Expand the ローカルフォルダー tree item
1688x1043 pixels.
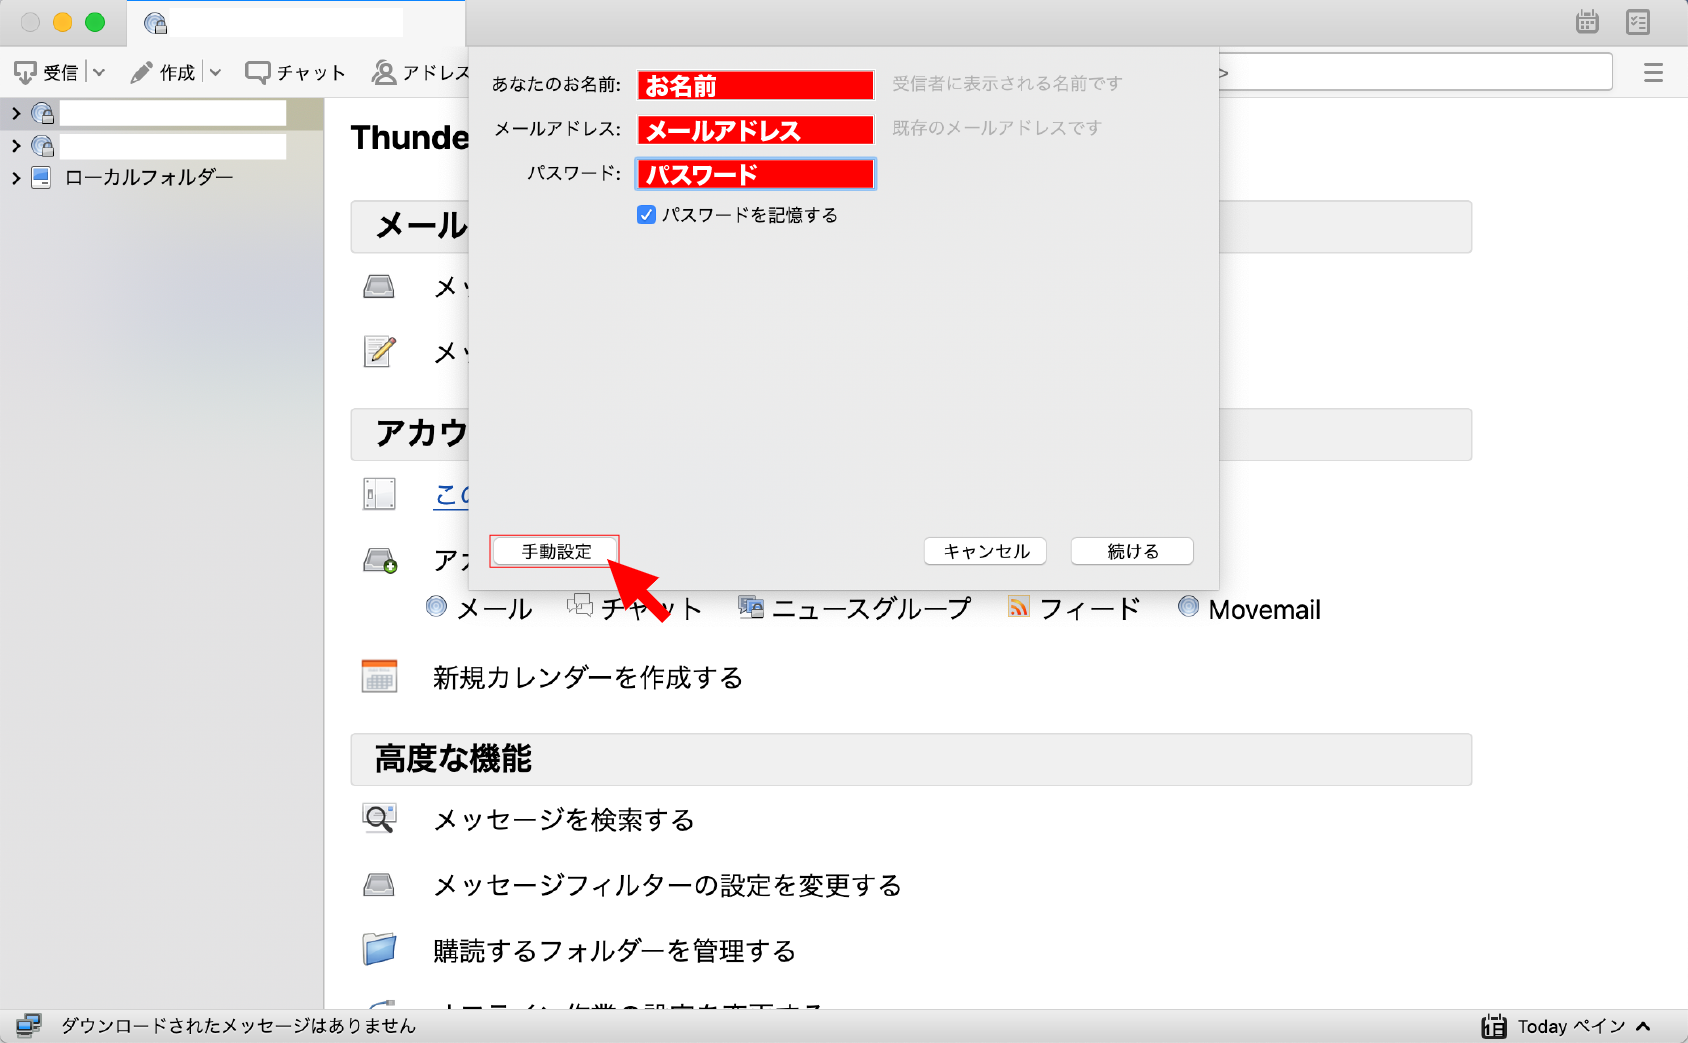pos(16,178)
